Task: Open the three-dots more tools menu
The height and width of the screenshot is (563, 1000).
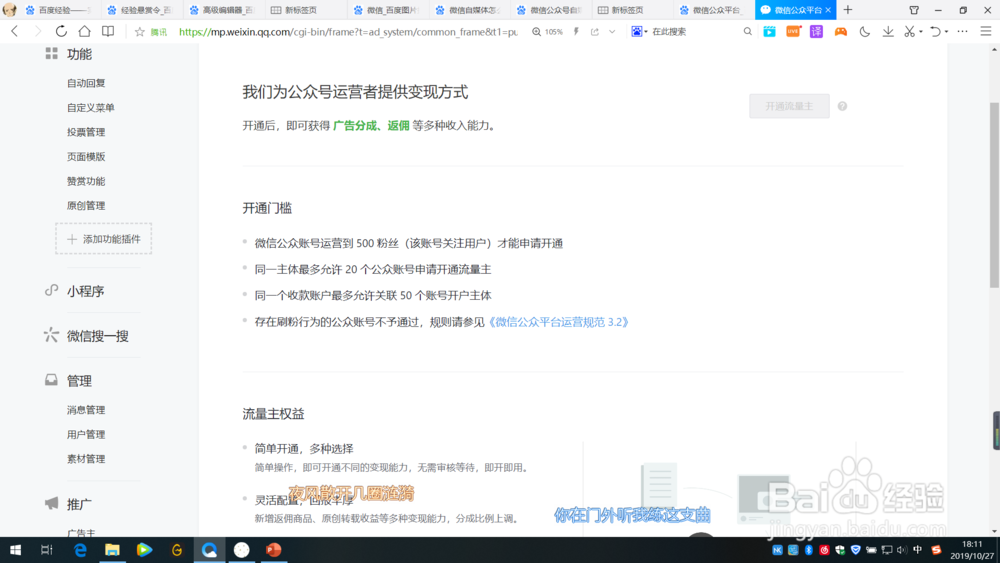Action: point(962,31)
